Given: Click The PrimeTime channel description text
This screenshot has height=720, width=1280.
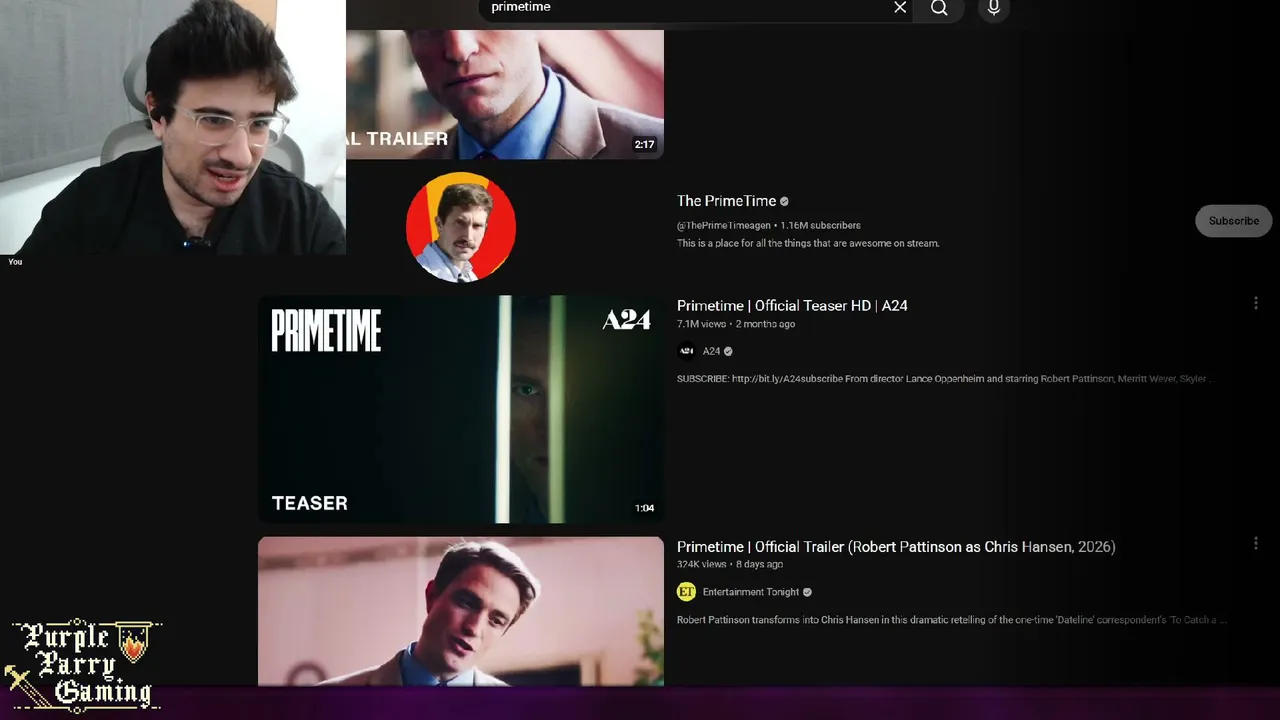Looking at the screenshot, I should (x=808, y=243).
